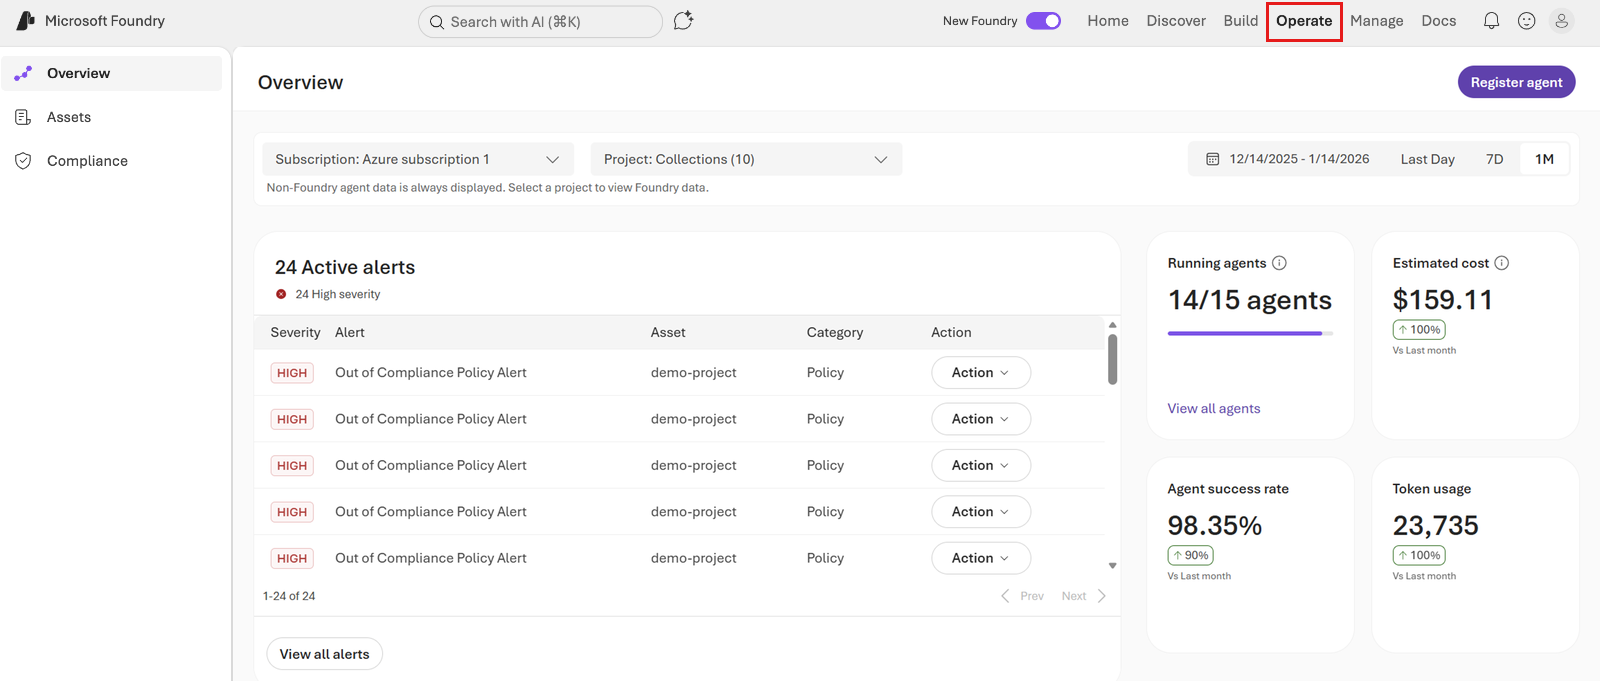
Task: Click the 24 Active alerts heading
Action: (x=345, y=267)
